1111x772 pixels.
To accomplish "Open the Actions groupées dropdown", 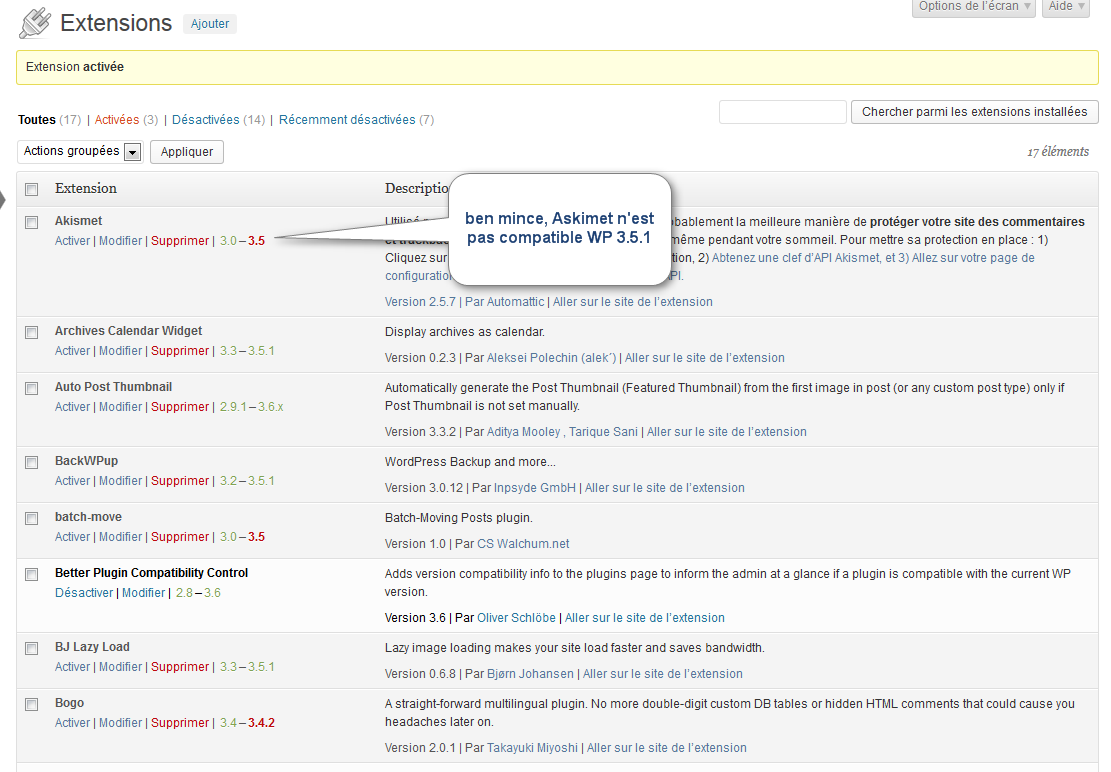I will 80,152.
